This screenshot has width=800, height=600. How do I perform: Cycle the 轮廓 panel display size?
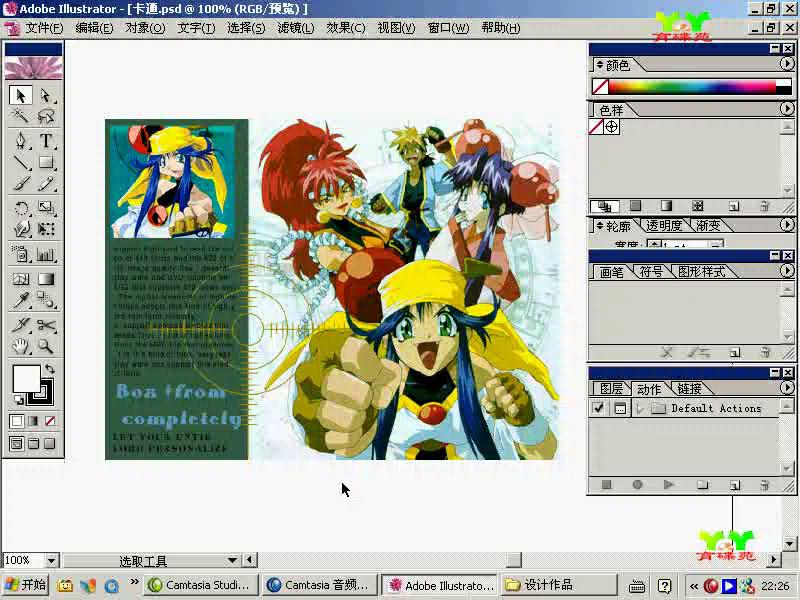point(600,226)
